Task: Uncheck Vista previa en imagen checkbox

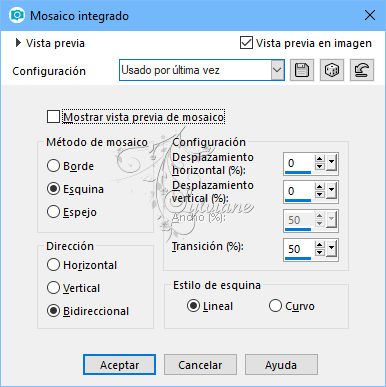Action: point(246,43)
